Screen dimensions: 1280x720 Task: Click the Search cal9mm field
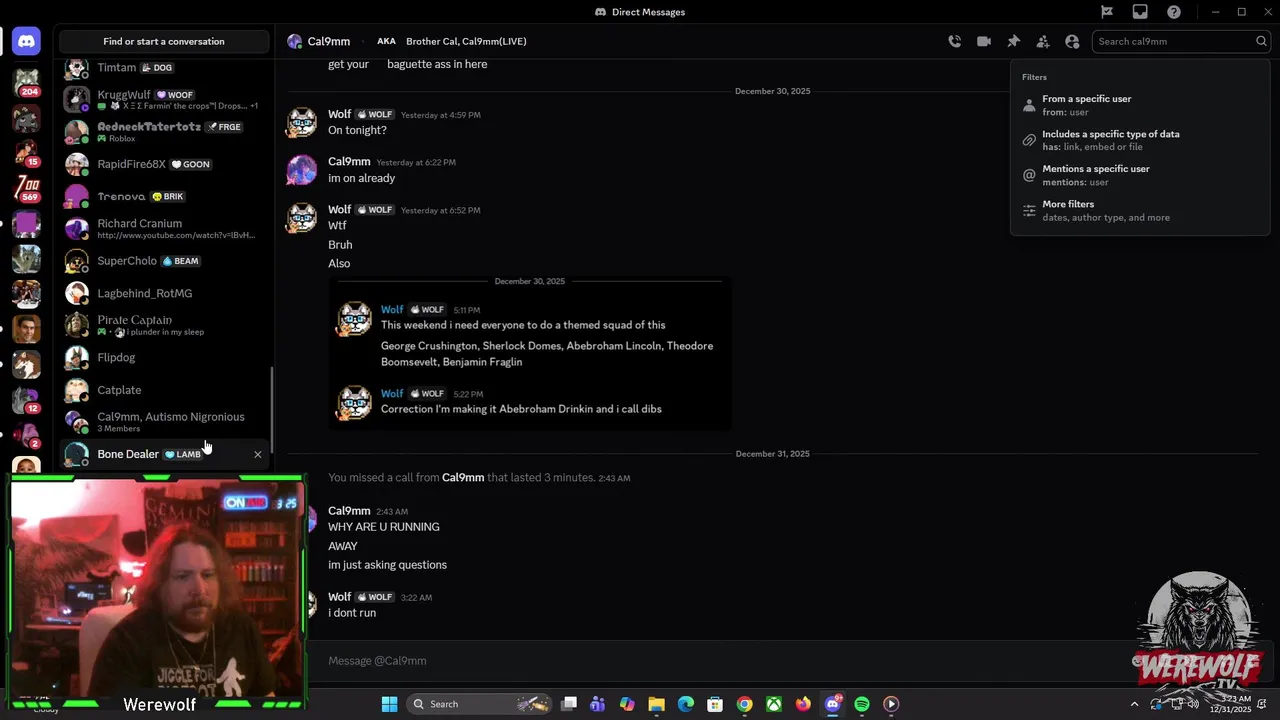coord(1181,41)
